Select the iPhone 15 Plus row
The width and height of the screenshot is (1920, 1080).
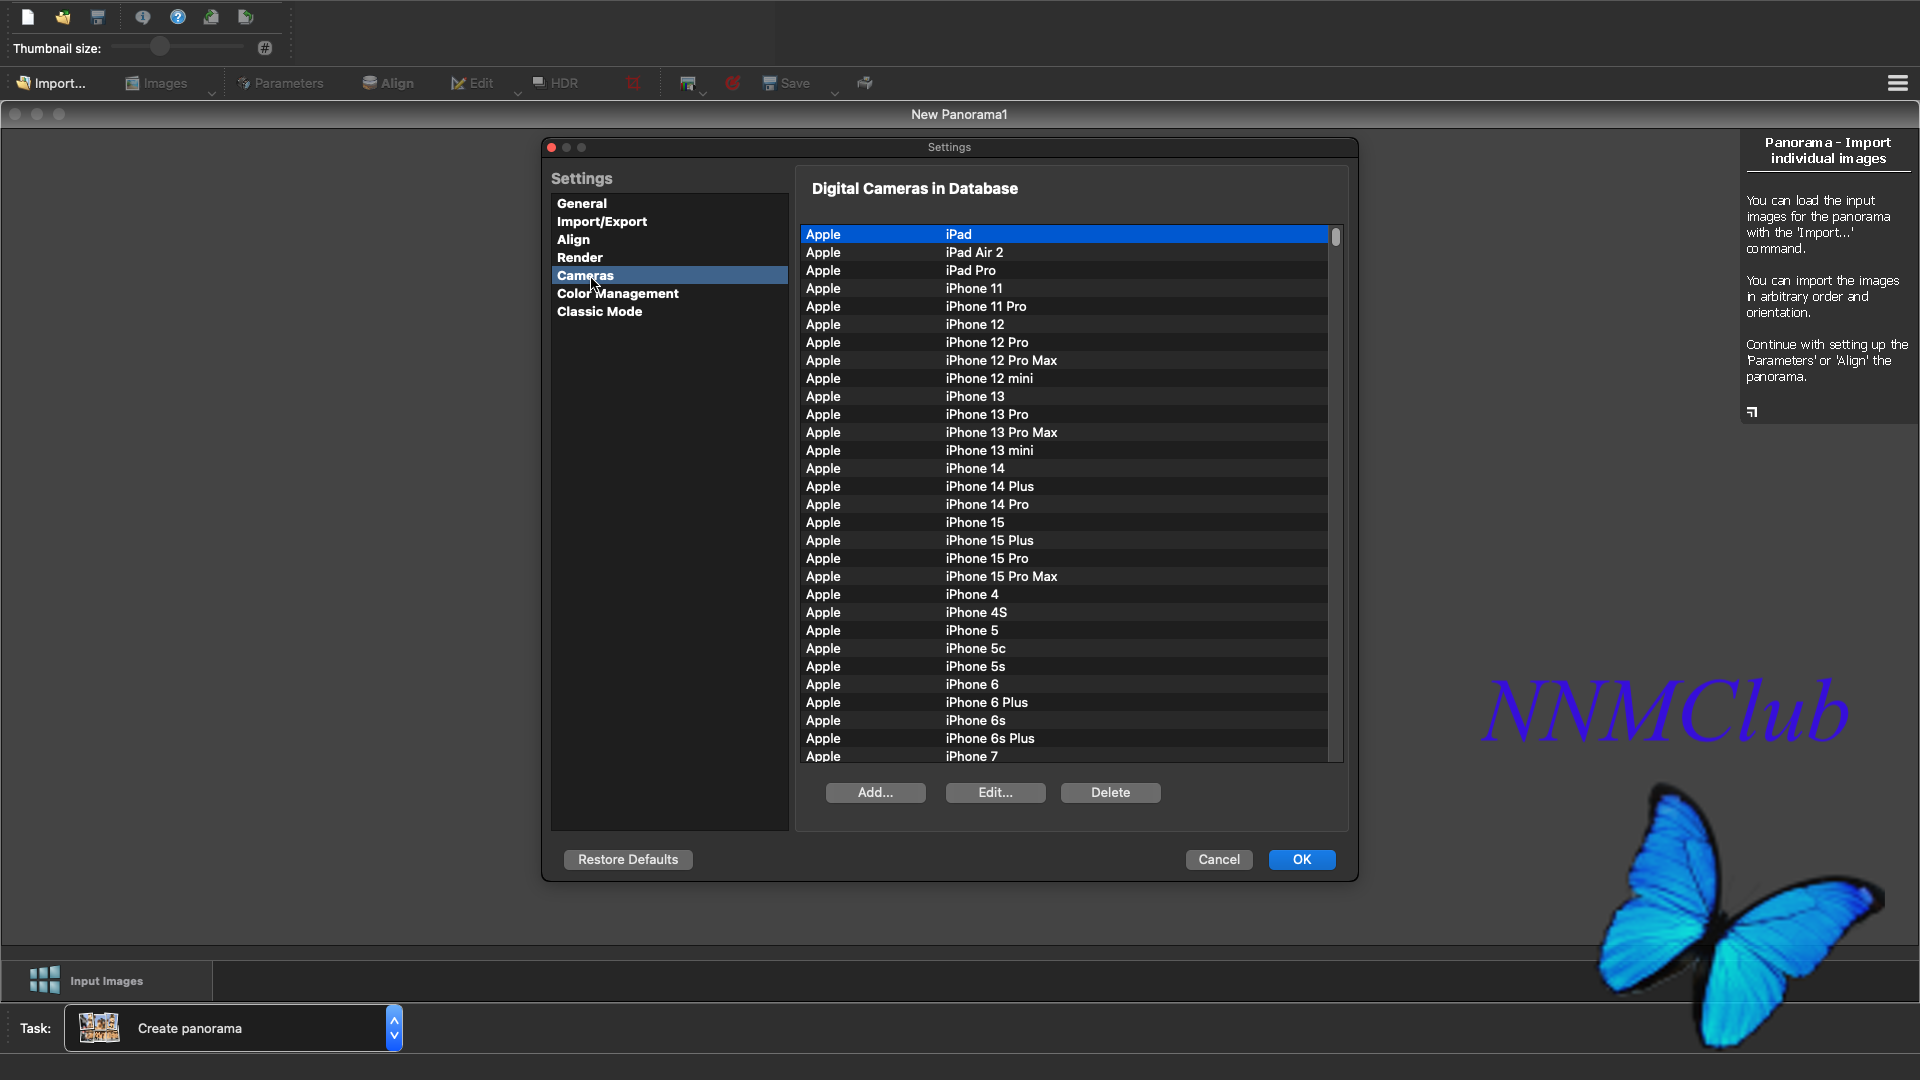(1064, 540)
